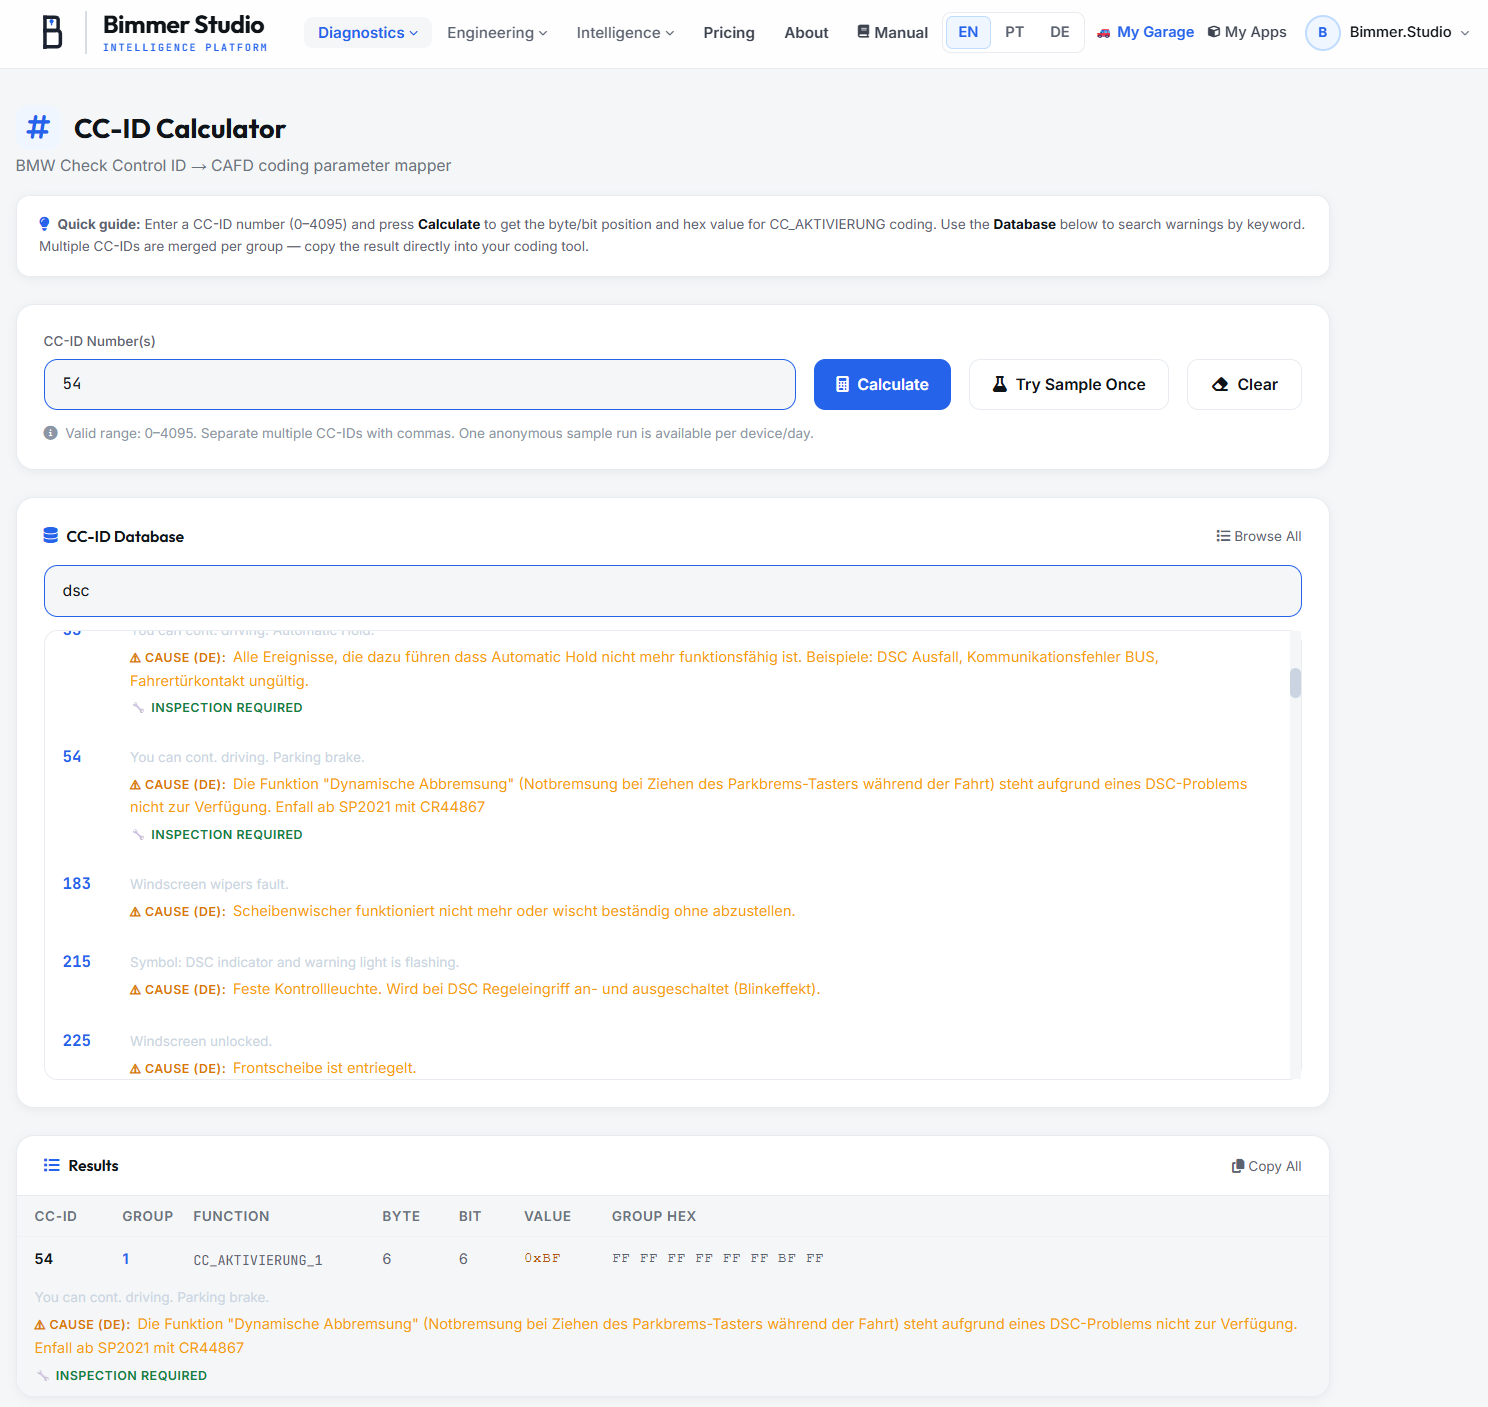Focus the CC-ID Number(s) input field
Image resolution: width=1488 pixels, height=1407 pixels.
click(x=420, y=384)
